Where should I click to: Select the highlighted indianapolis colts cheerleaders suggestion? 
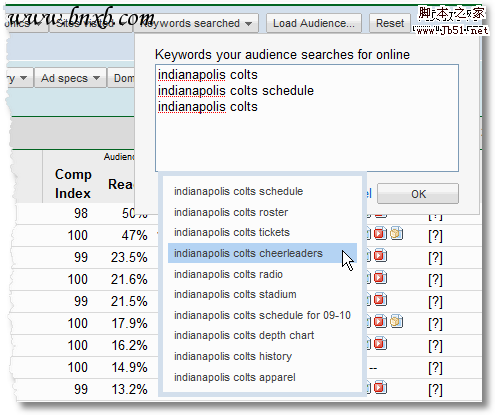click(x=262, y=253)
